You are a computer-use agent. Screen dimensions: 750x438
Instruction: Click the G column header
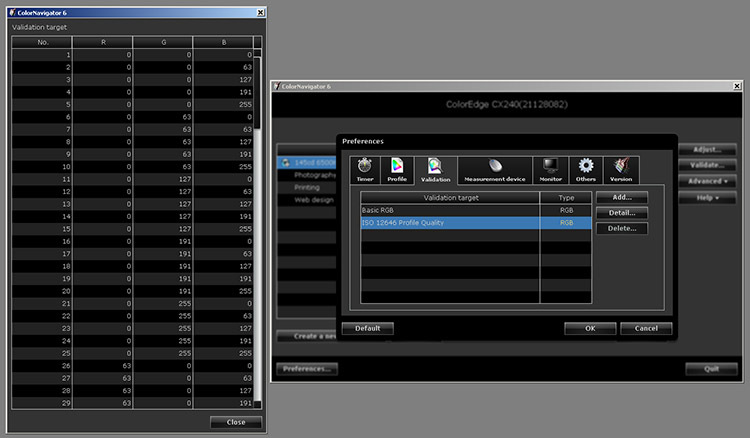(x=163, y=42)
